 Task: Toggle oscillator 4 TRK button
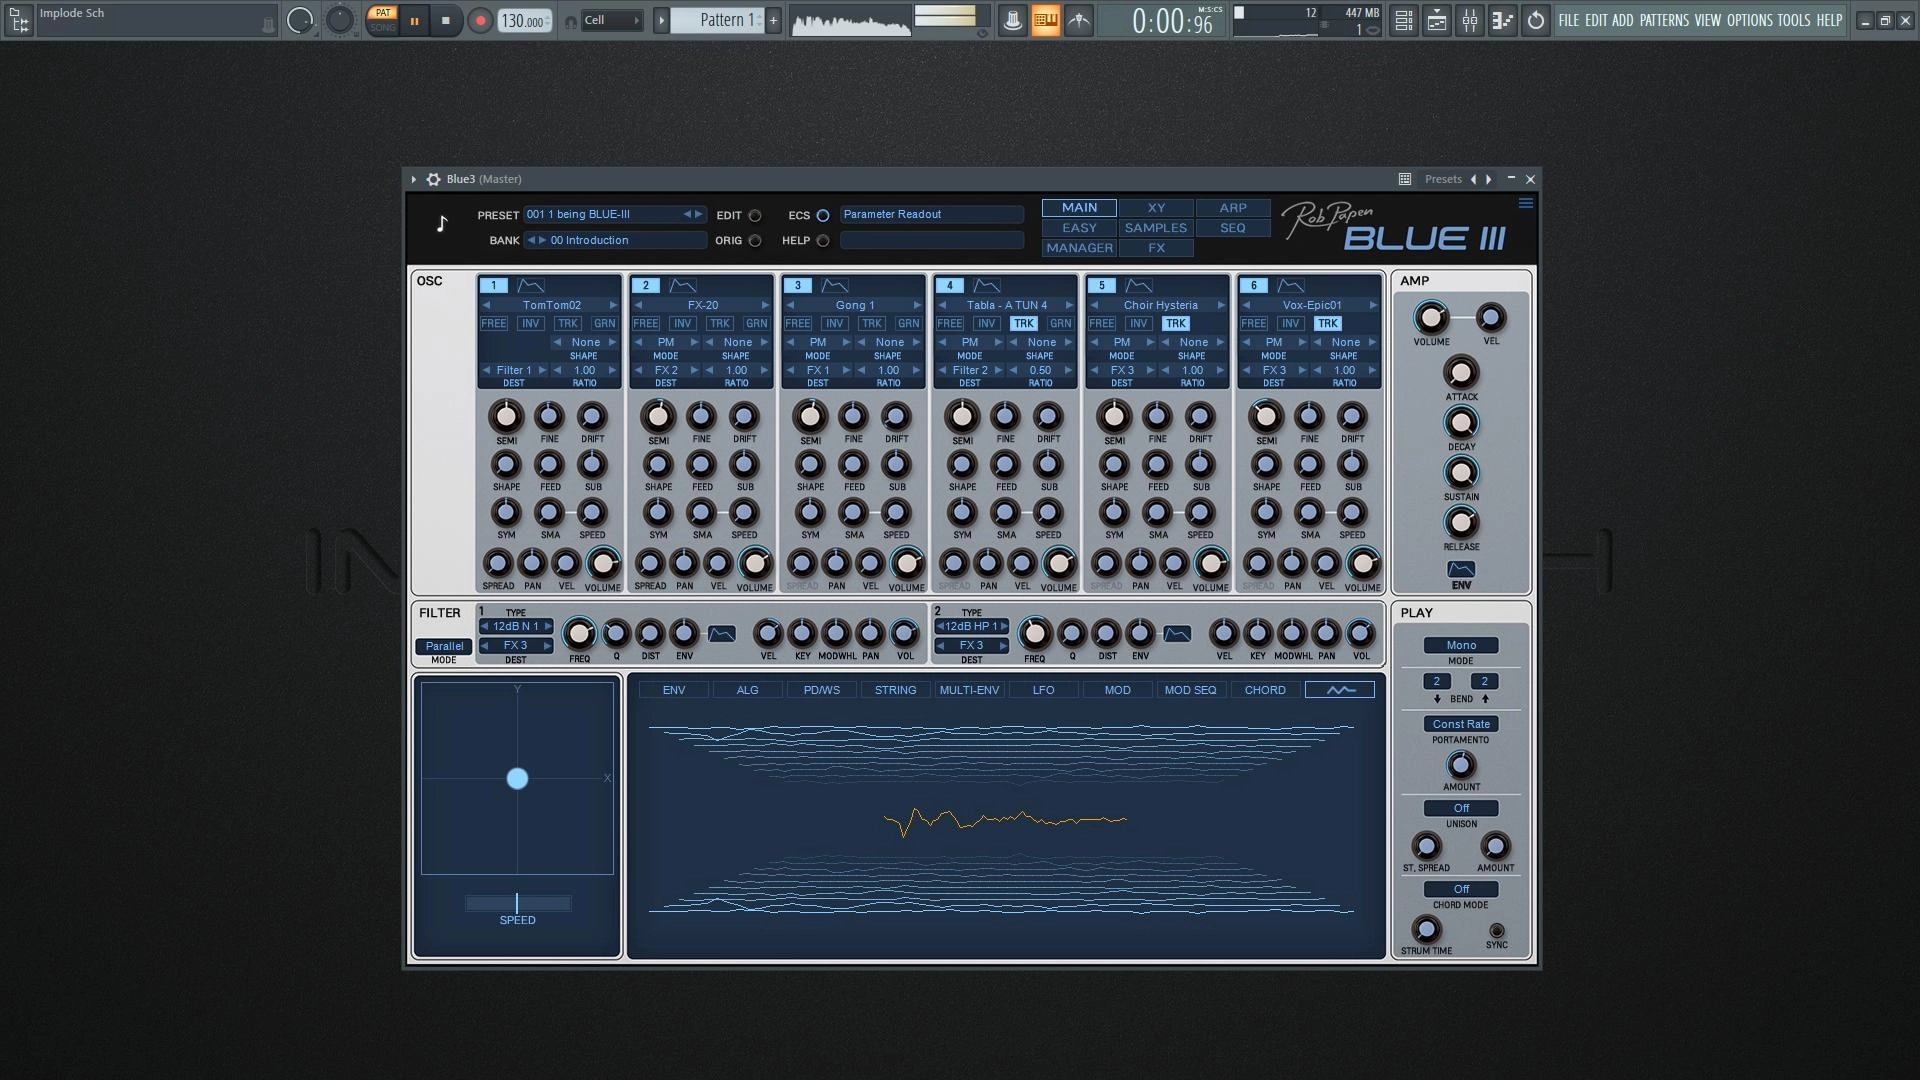coord(1023,323)
